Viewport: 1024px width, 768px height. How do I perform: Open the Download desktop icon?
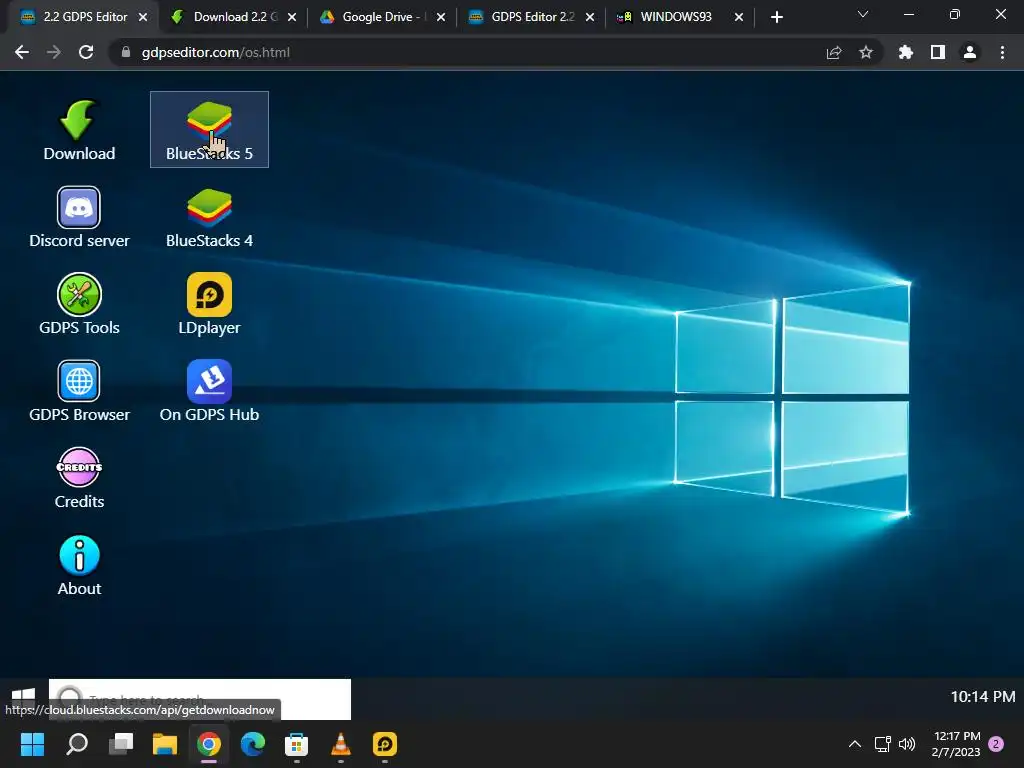coord(79,130)
